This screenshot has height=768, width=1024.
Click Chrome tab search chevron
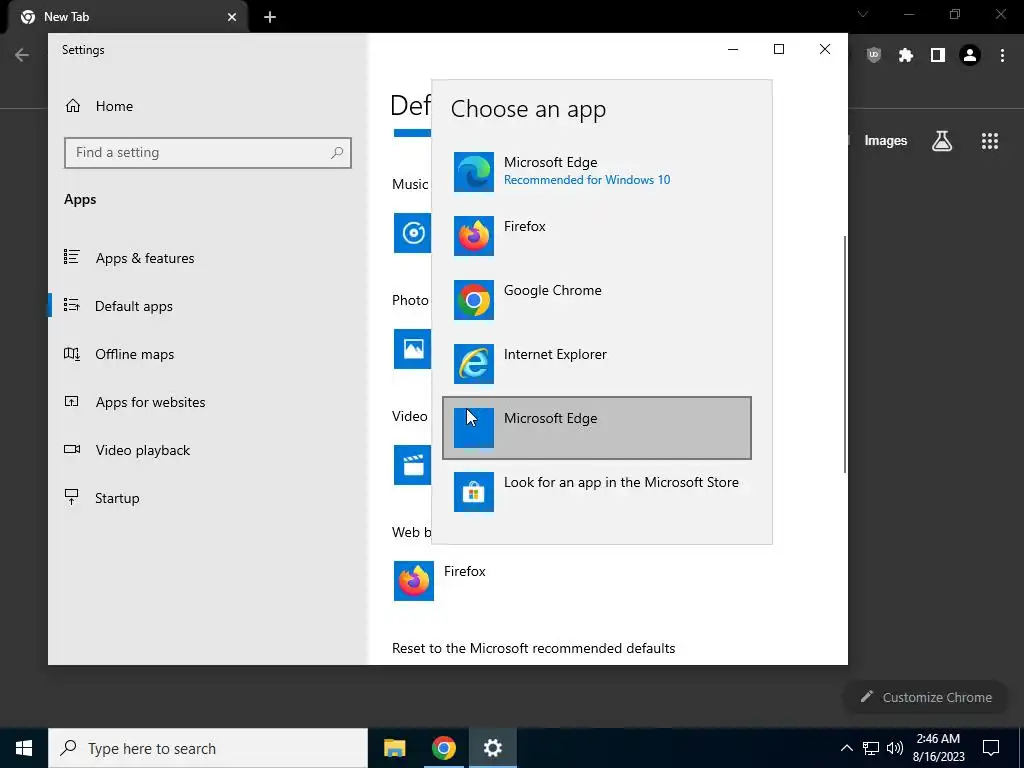tap(863, 14)
